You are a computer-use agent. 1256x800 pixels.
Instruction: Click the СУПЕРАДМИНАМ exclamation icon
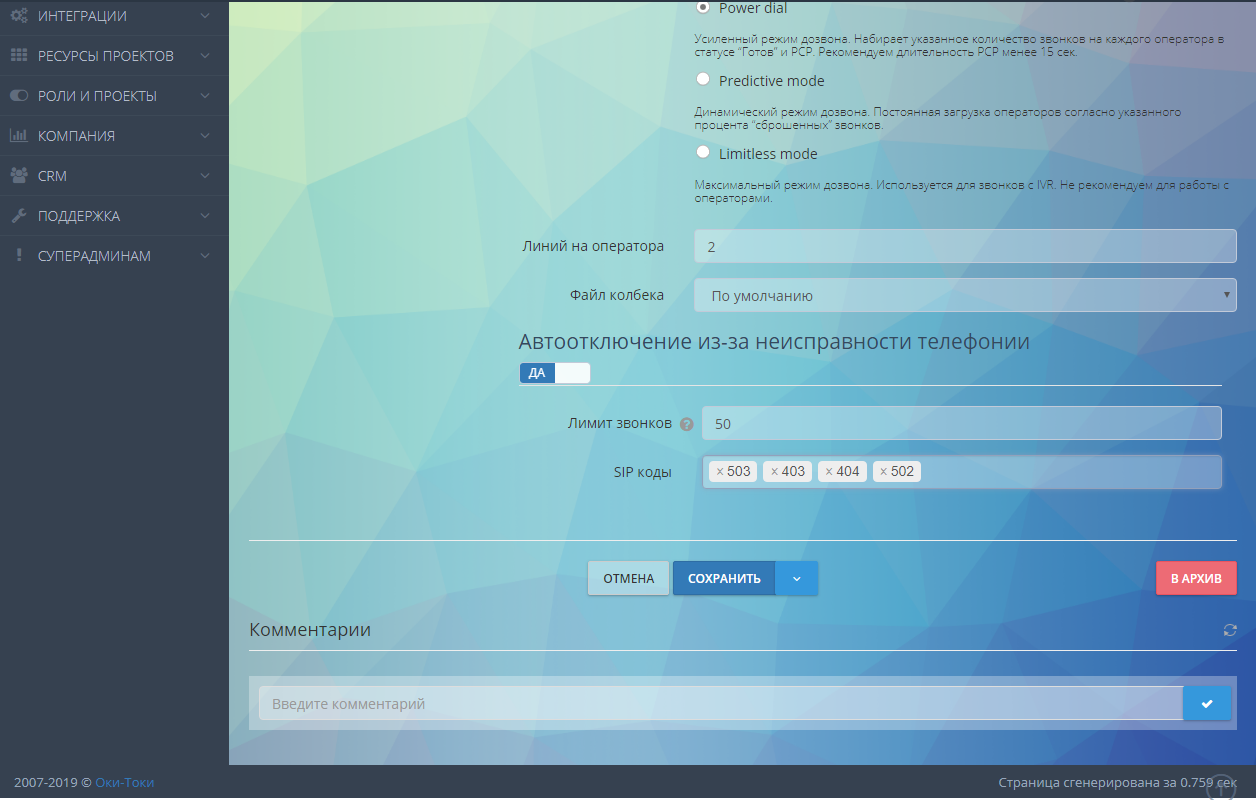pos(17,255)
